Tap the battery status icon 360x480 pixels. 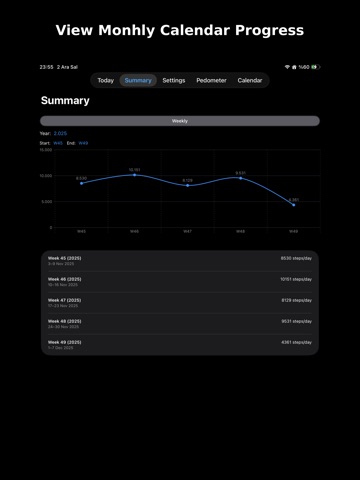point(315,67)
